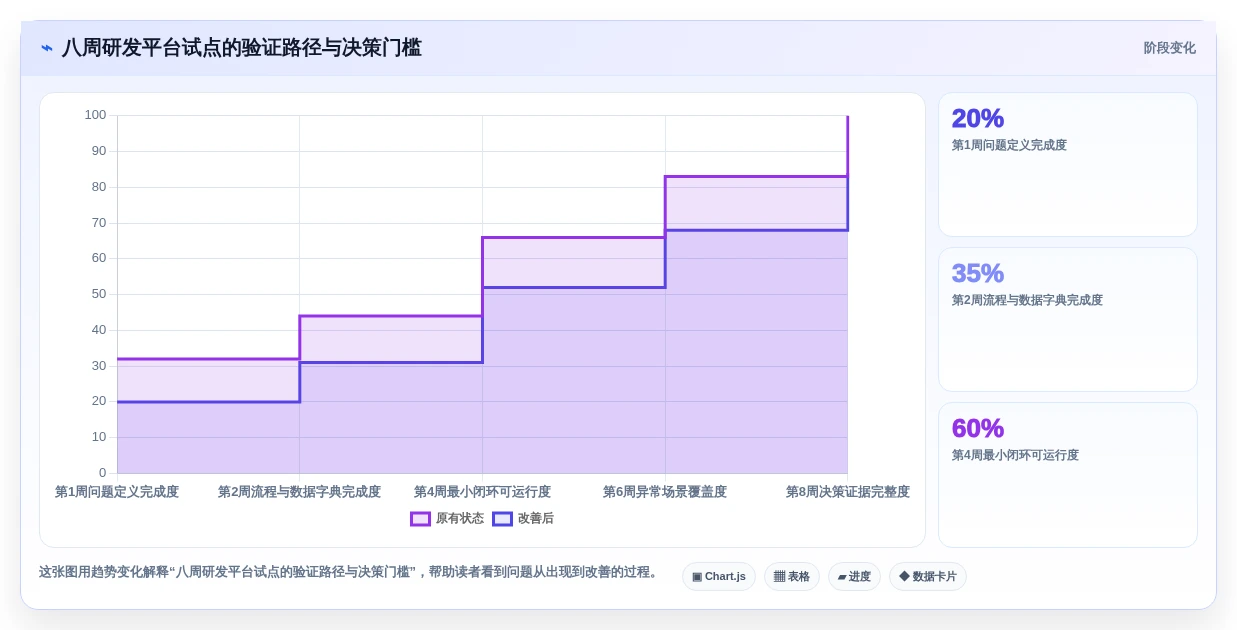The height and width of the screenshot is (630, 1237).
Task: Toggle the 改善后 legend entry
Action: coord(523,518)
